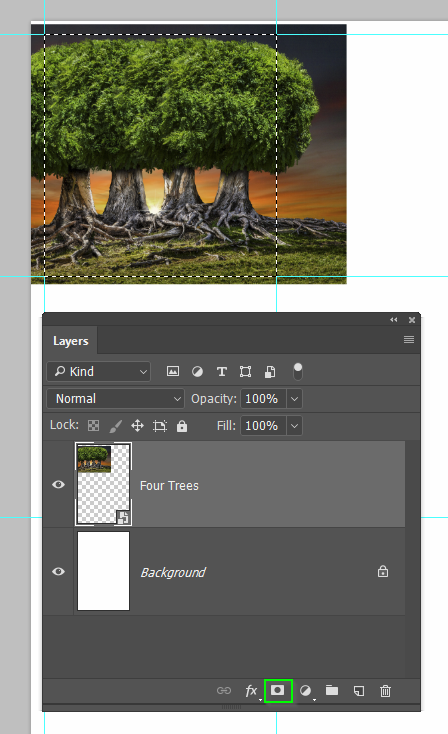Viewport: 448px width, 734px height.
Task: Select the Four Trees layer thumbnail
Action: coord(103,484)
